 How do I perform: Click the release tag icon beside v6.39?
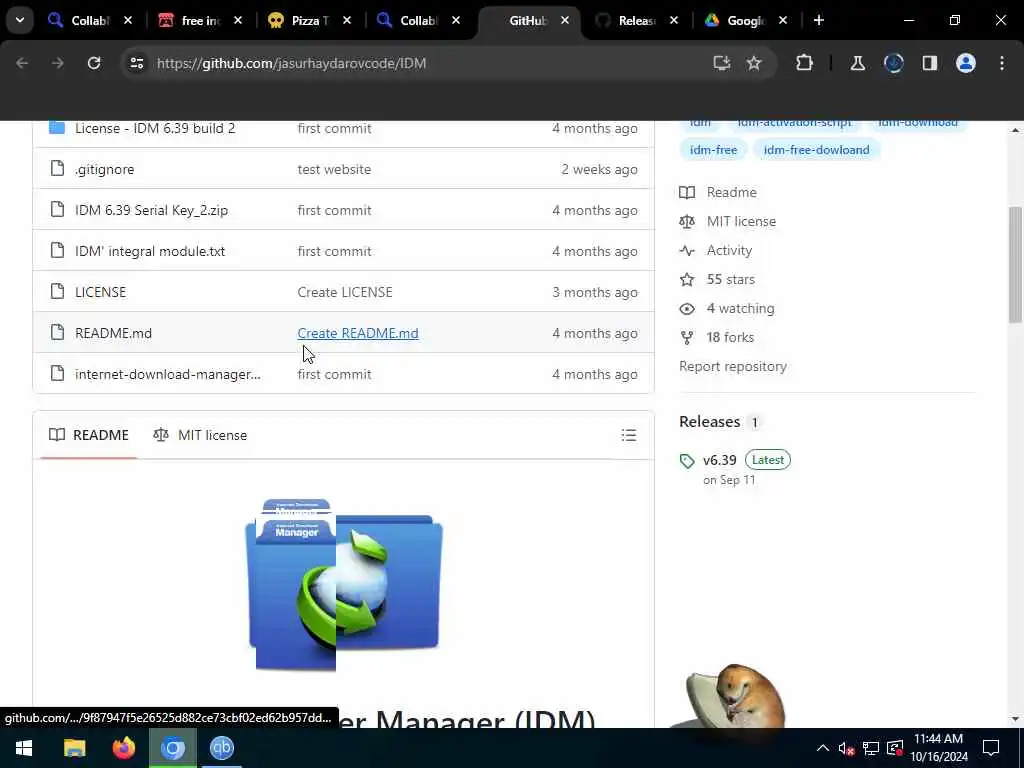pyautogui.click(x=687, y=461)
